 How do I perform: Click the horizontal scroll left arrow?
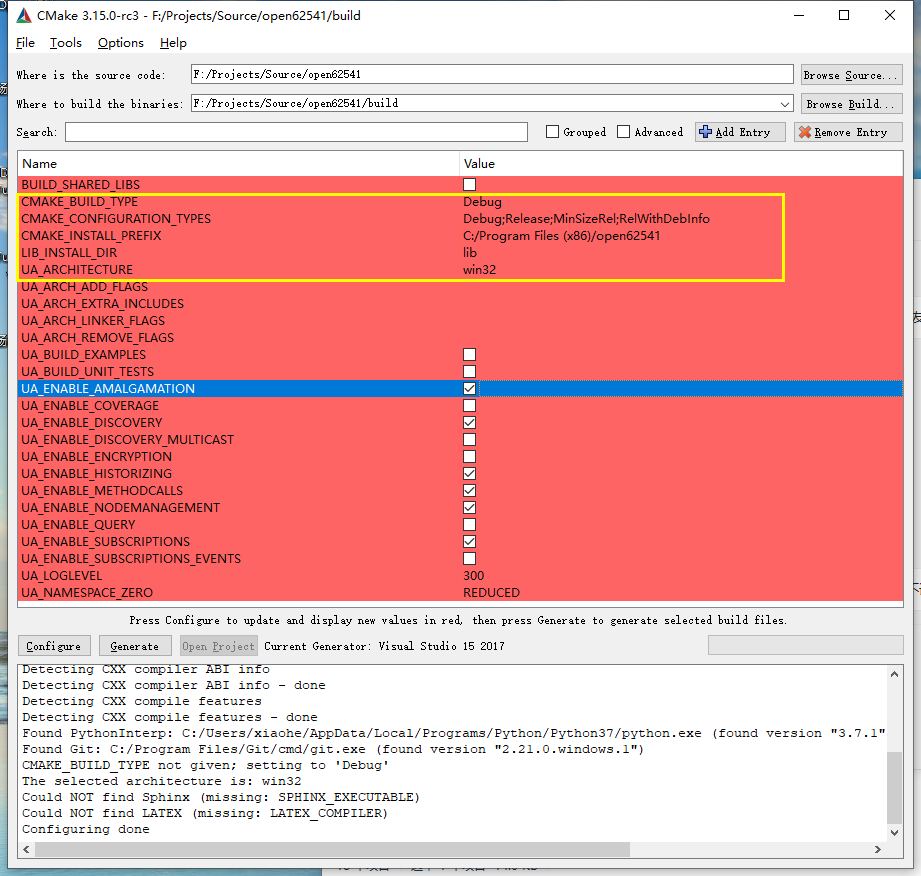pos(26,850)
